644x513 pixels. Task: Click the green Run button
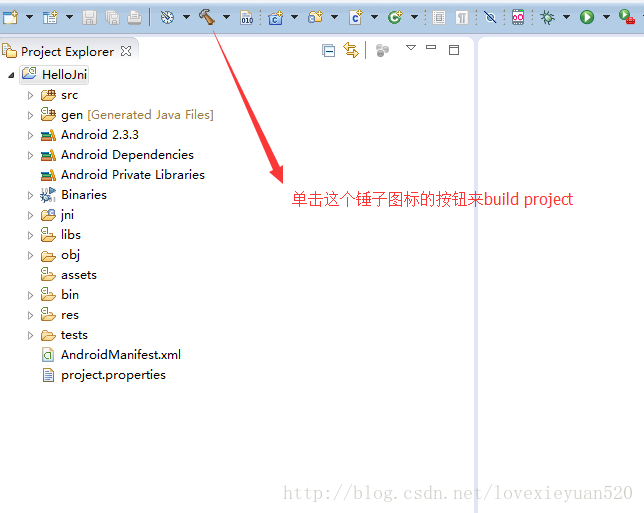click(587, 17)
